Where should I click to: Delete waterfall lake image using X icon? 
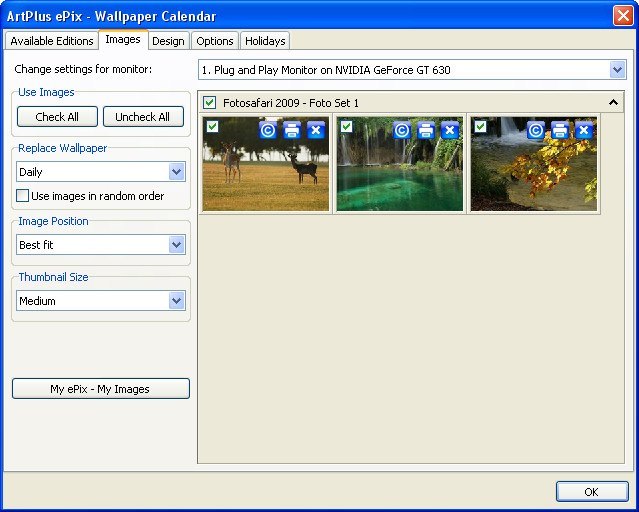click(x=450, y=130)
